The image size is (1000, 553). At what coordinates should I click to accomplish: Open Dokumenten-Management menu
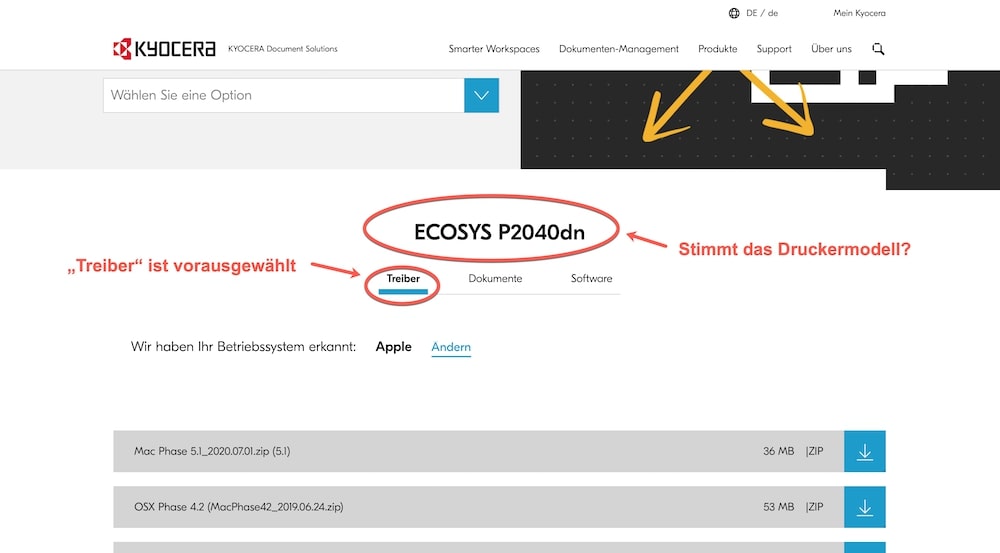point(619,49)
